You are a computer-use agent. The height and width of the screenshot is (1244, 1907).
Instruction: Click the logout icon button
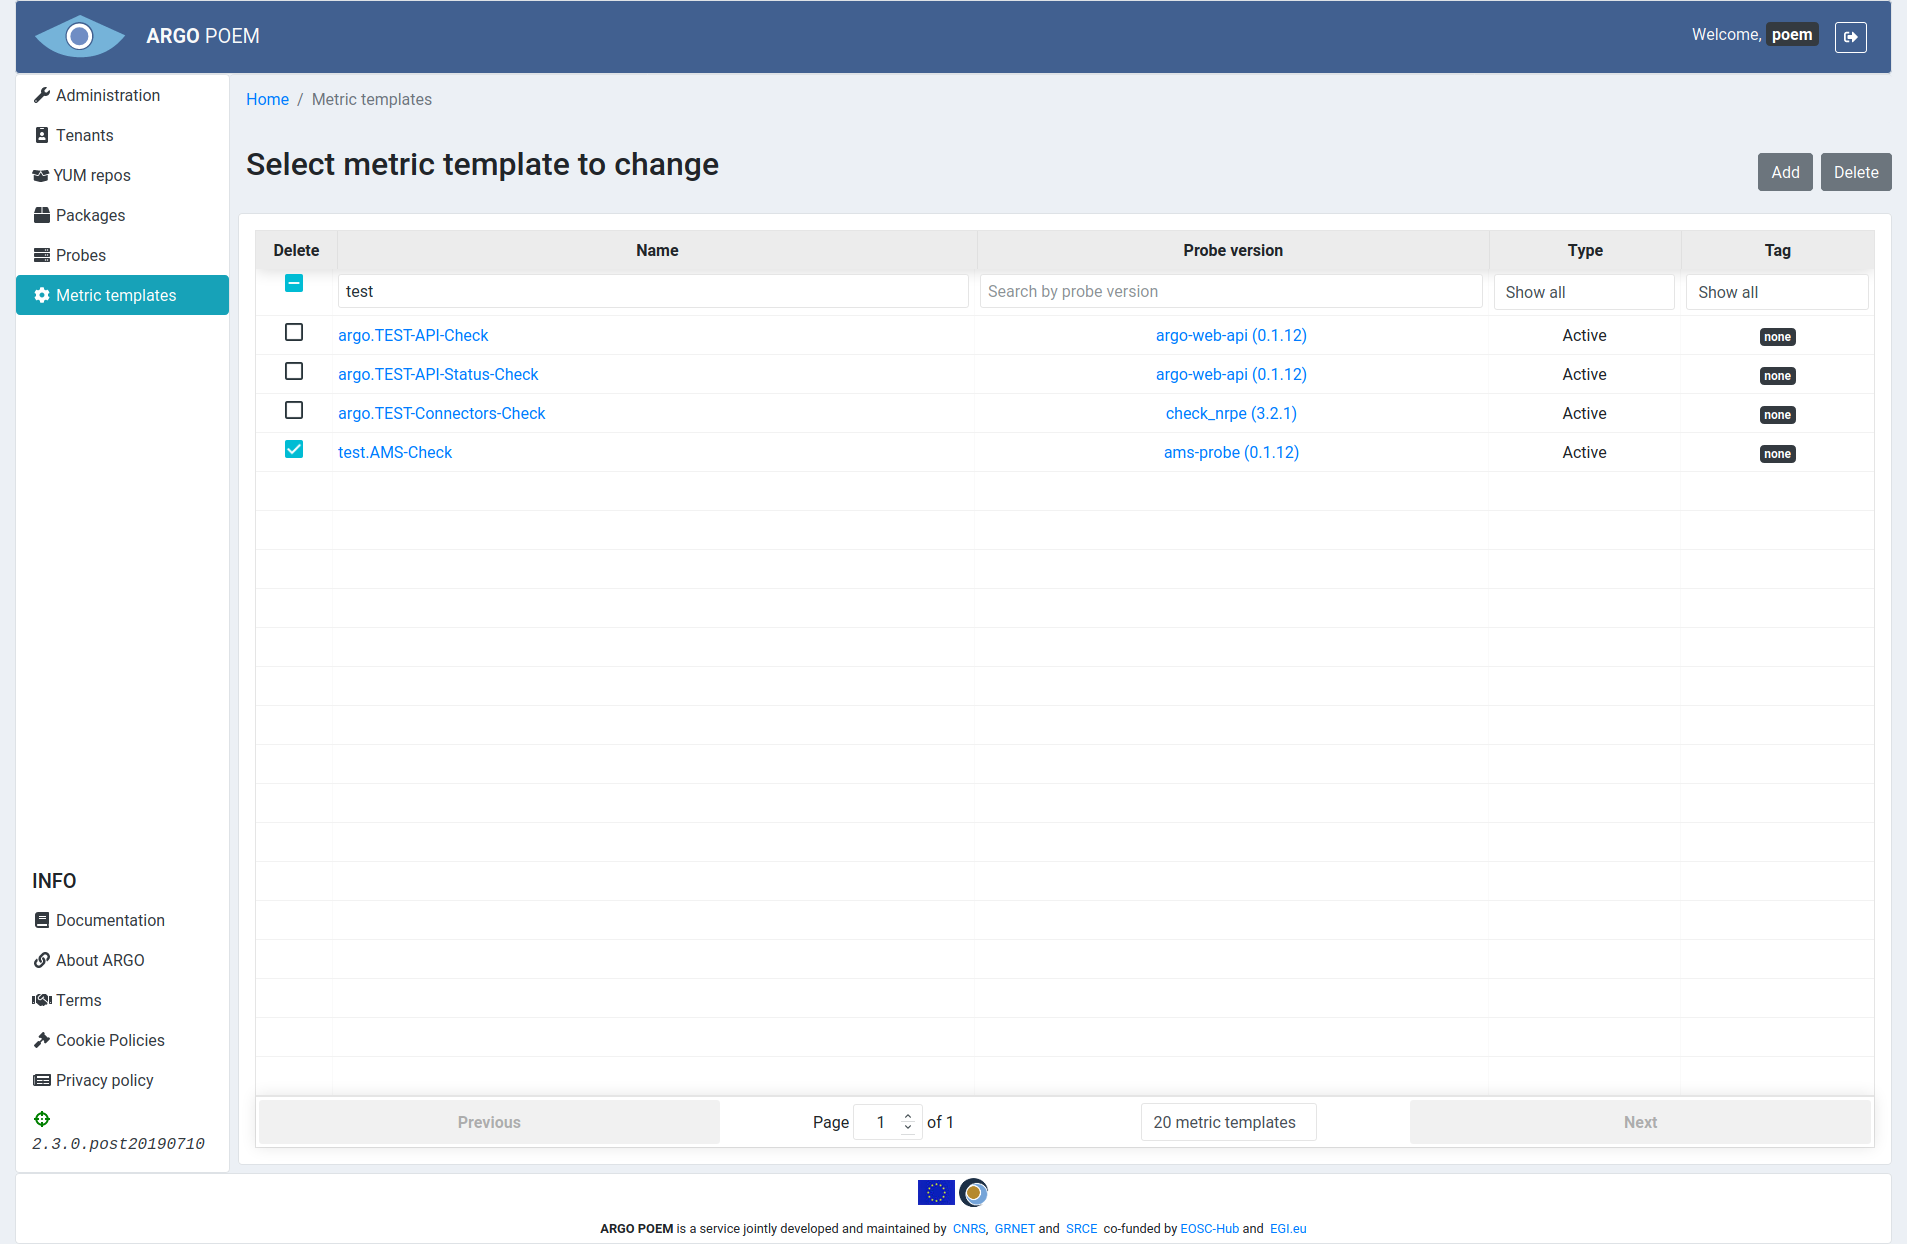pyautogui.click(x=1850, y=37)
